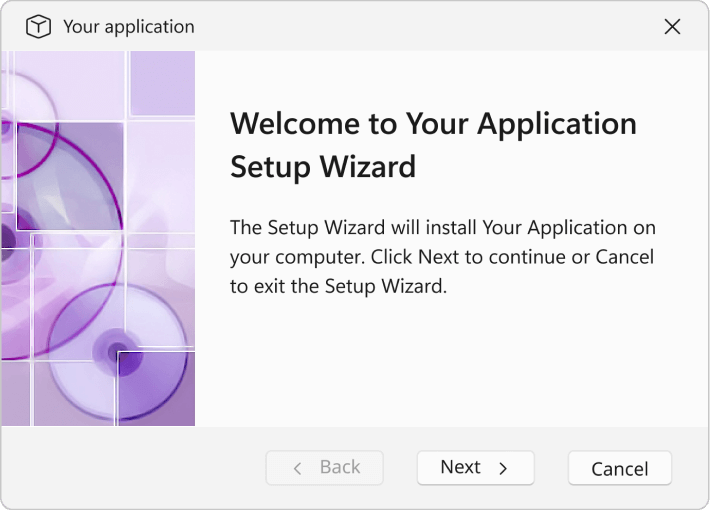Click the cube application icon in title bar
The width and height of the screenshot is (710, 511).
pos(38,26)
